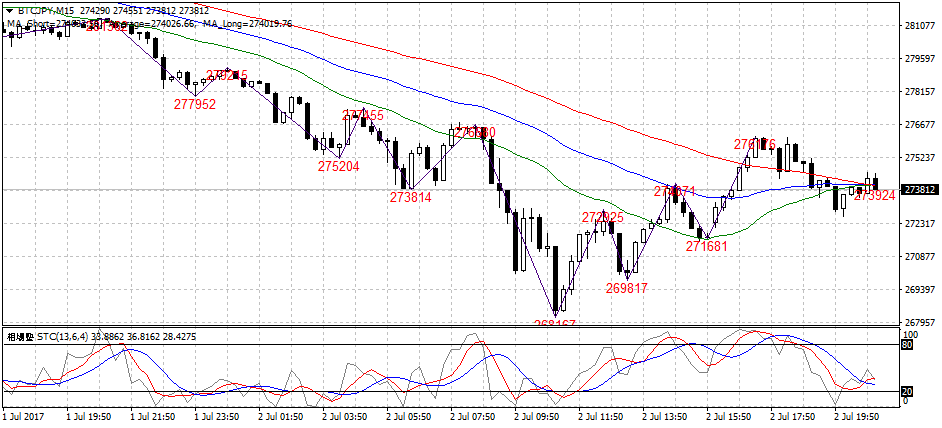The width and height of the screenshot is (942, 428).
Task: Click the 269817 swing low label
Action: click(626, 287)
